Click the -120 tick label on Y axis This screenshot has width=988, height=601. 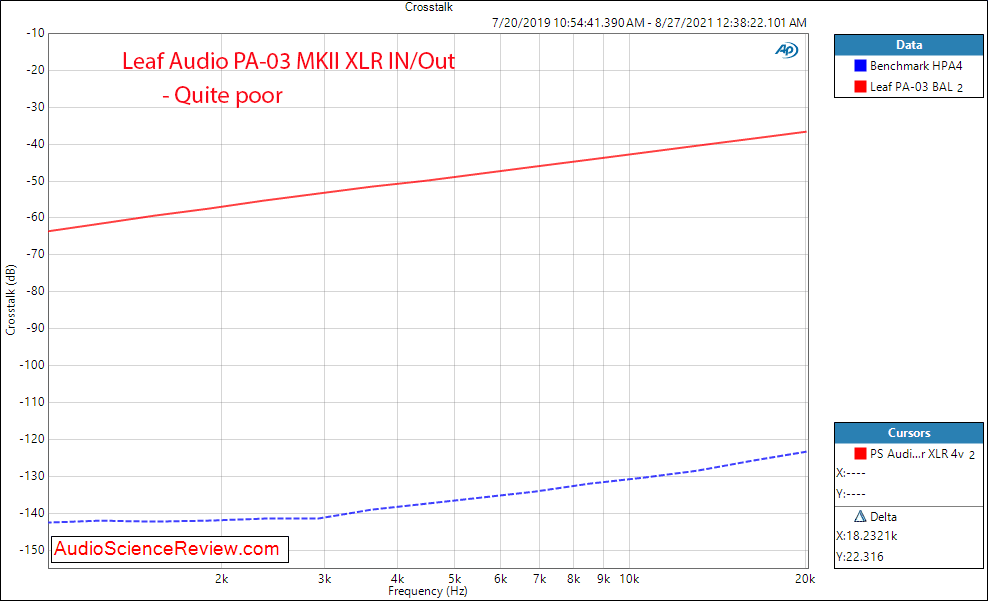coord(33,439)
